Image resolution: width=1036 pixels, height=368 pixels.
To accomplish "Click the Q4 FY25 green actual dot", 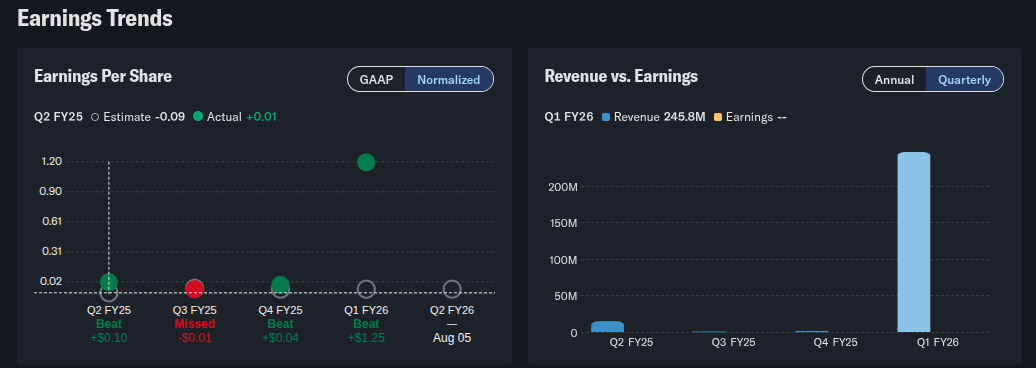I will click(281, 285).
